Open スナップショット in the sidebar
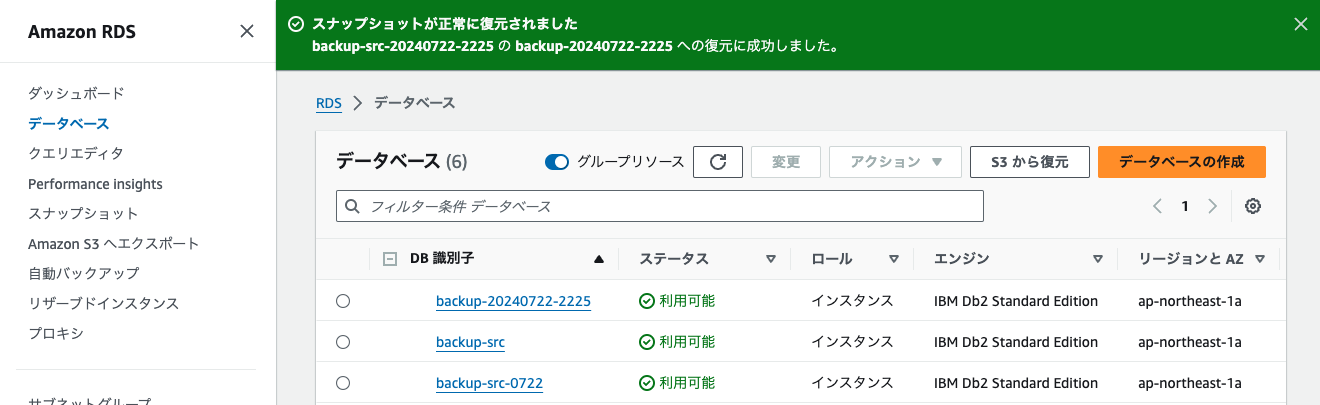The width and height of the screenshot is (1320, 405). click(x=83, y=213)
